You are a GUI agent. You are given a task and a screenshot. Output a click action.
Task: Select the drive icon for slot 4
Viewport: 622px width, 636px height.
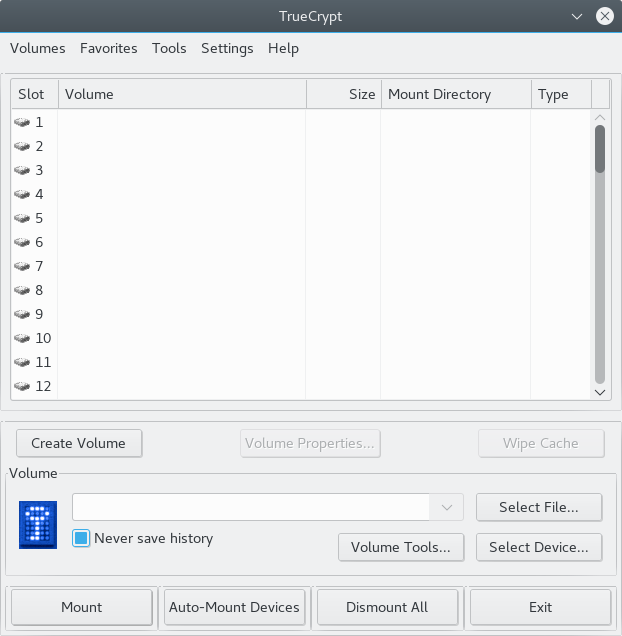coord(22,194)
